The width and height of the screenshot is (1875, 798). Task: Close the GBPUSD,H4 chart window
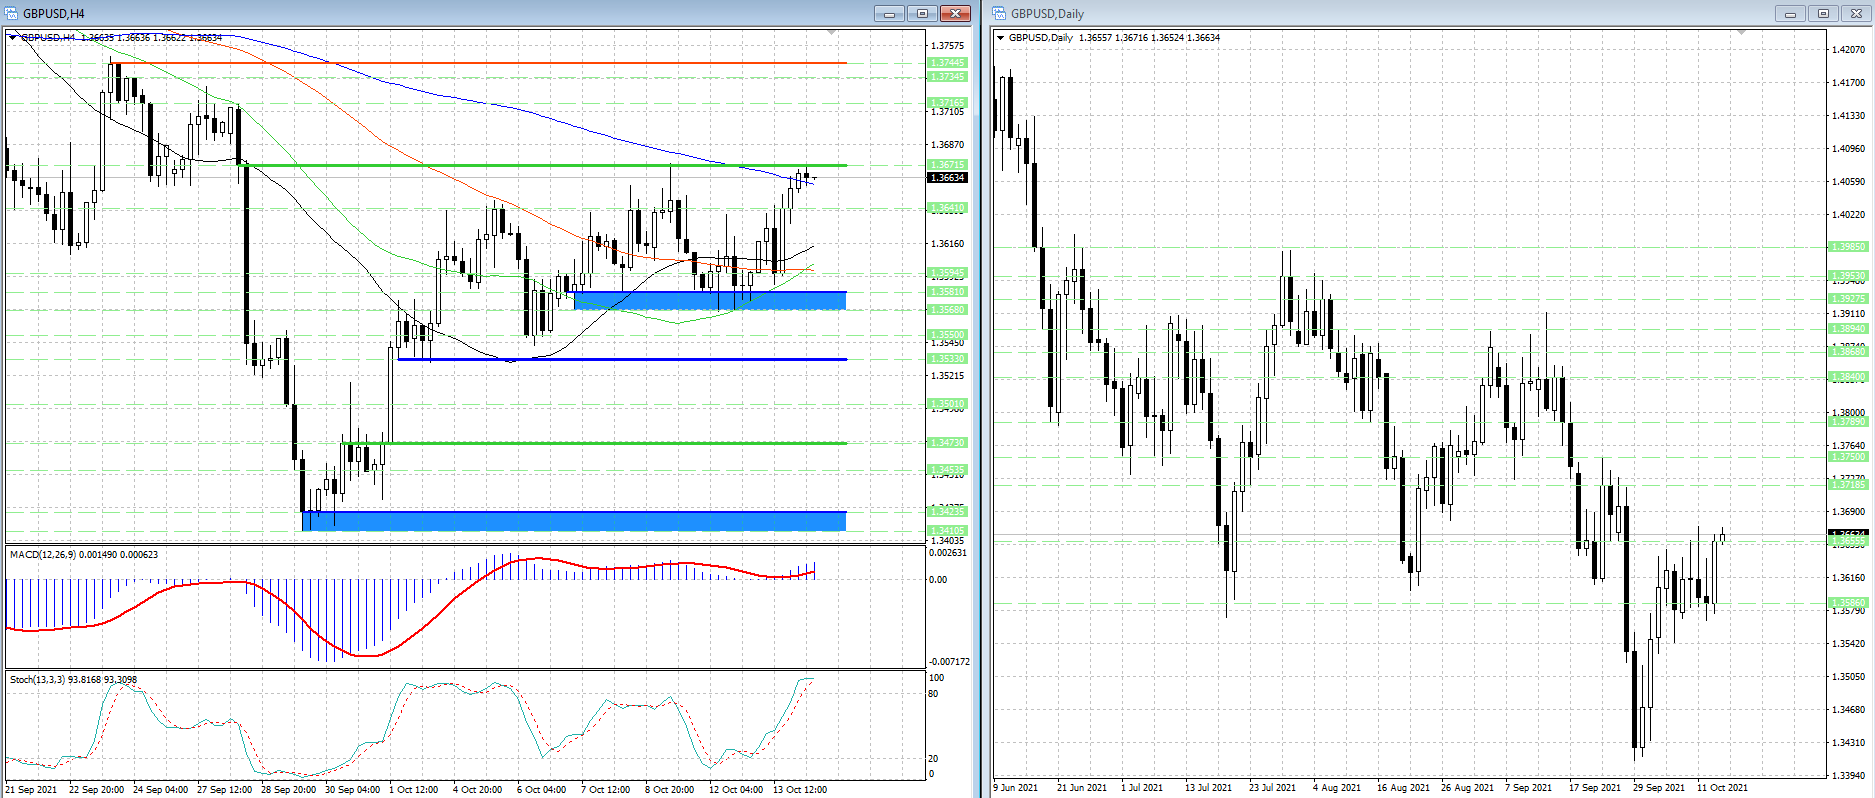click(x=956, y=13)
